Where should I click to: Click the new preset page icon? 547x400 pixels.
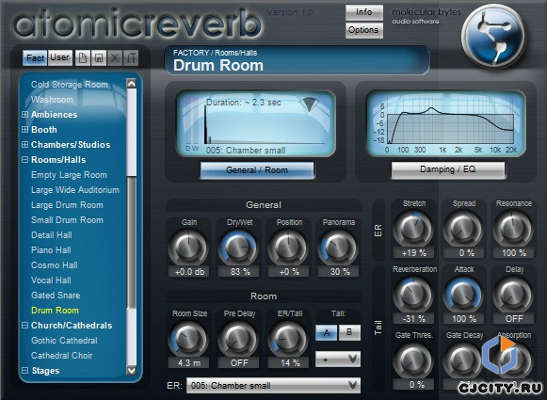point(83,58)
